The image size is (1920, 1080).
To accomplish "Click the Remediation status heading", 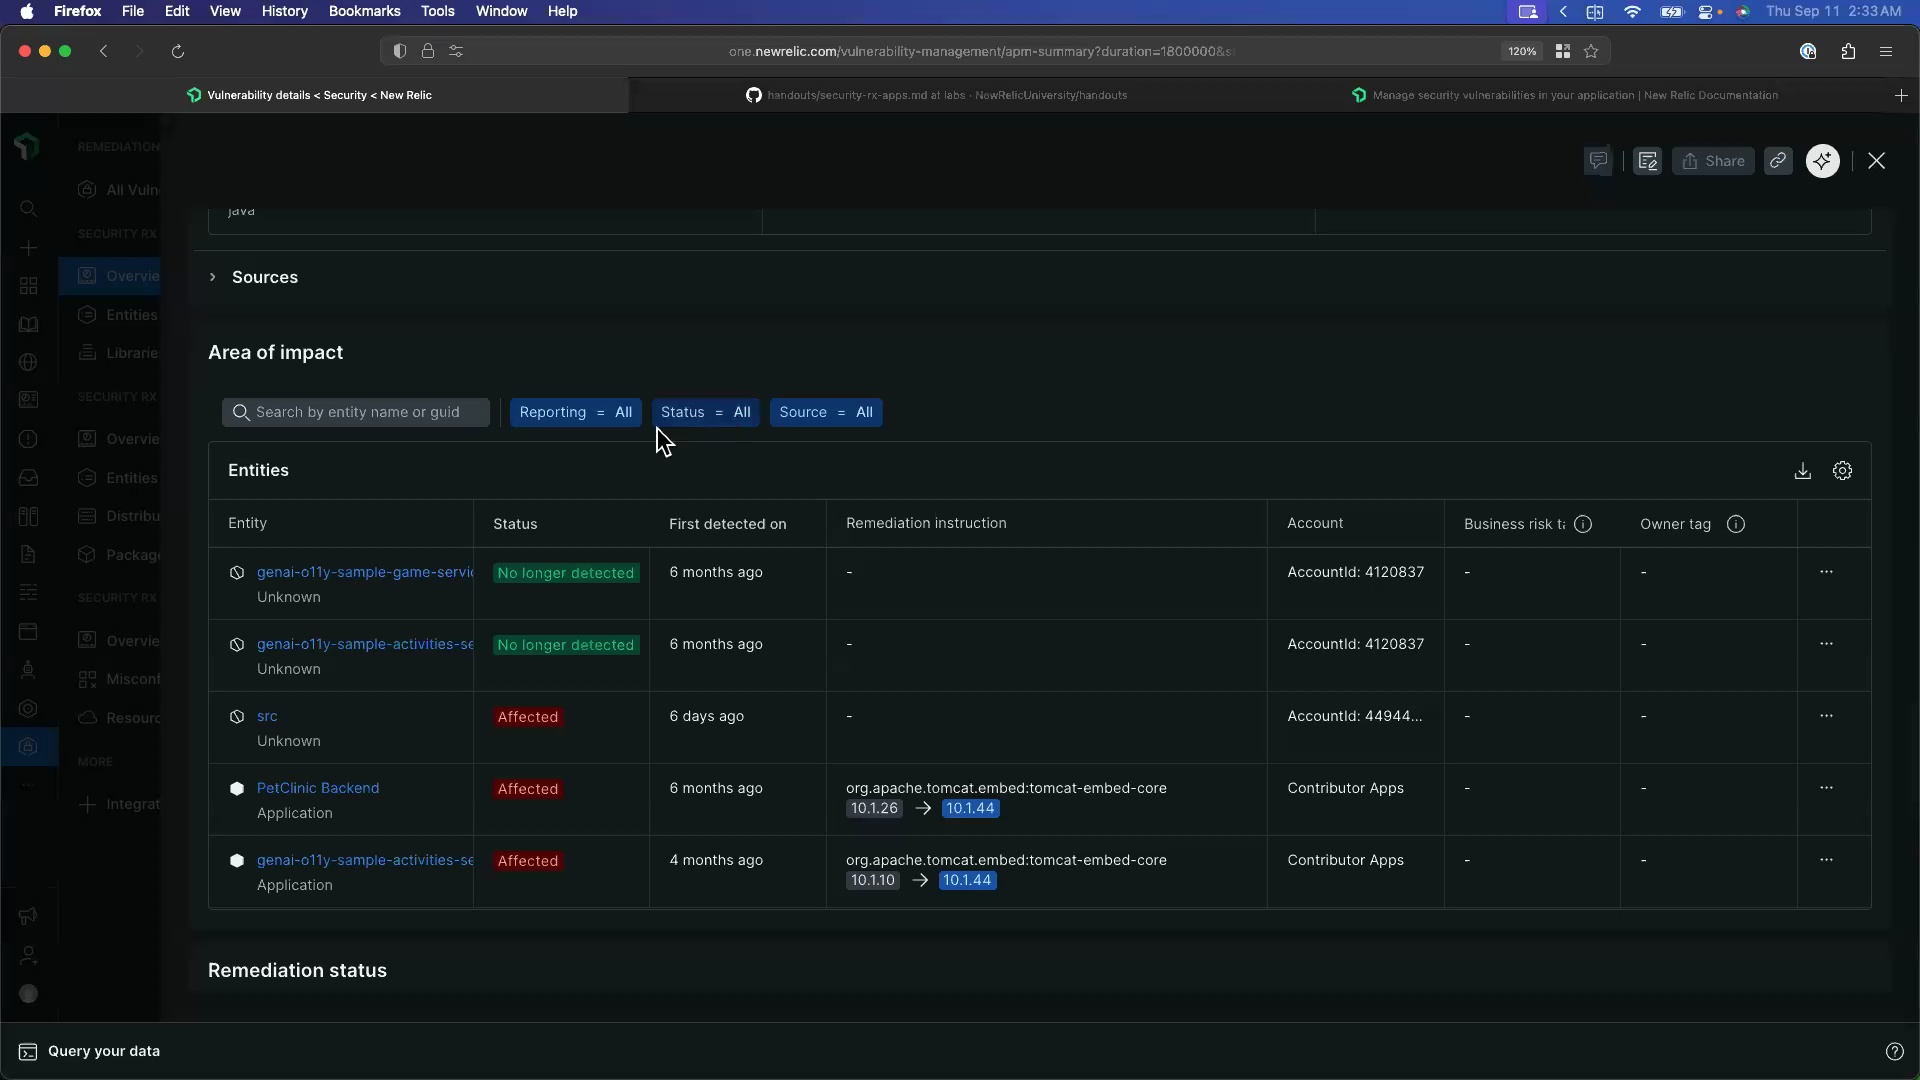I will click(297, 970).
